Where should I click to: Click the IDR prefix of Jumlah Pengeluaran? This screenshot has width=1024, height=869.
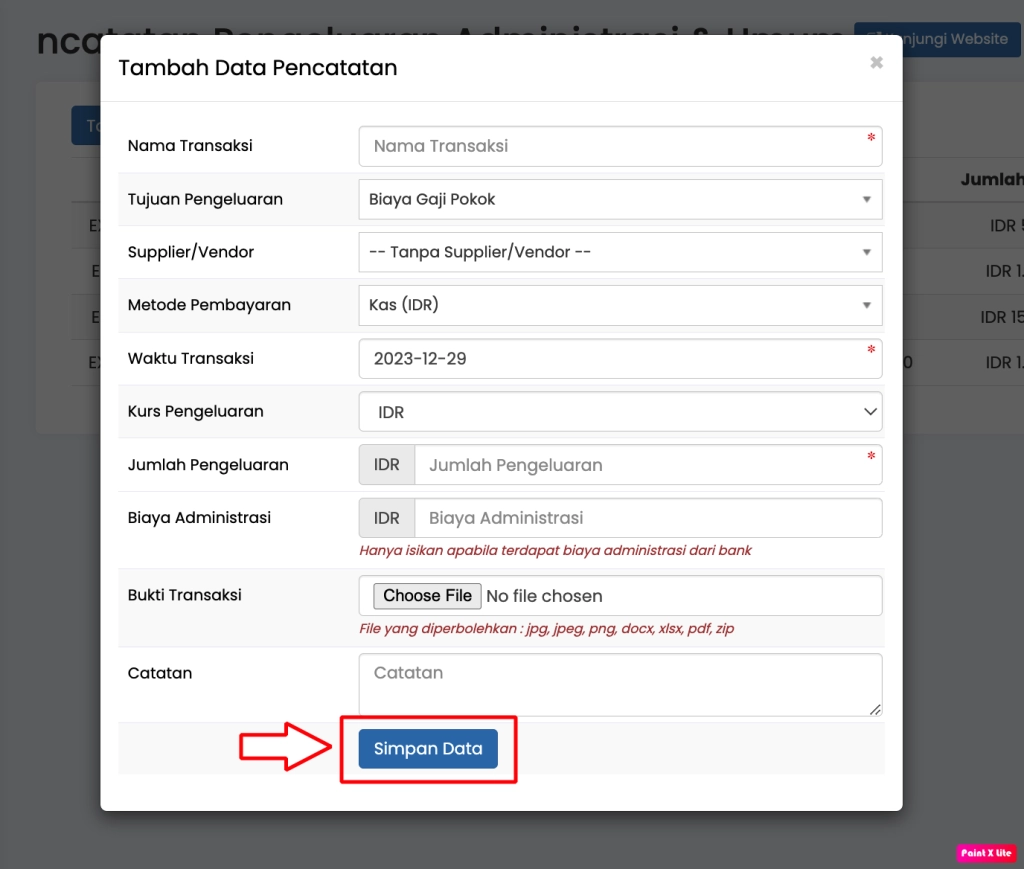click(x=387, y=465)
